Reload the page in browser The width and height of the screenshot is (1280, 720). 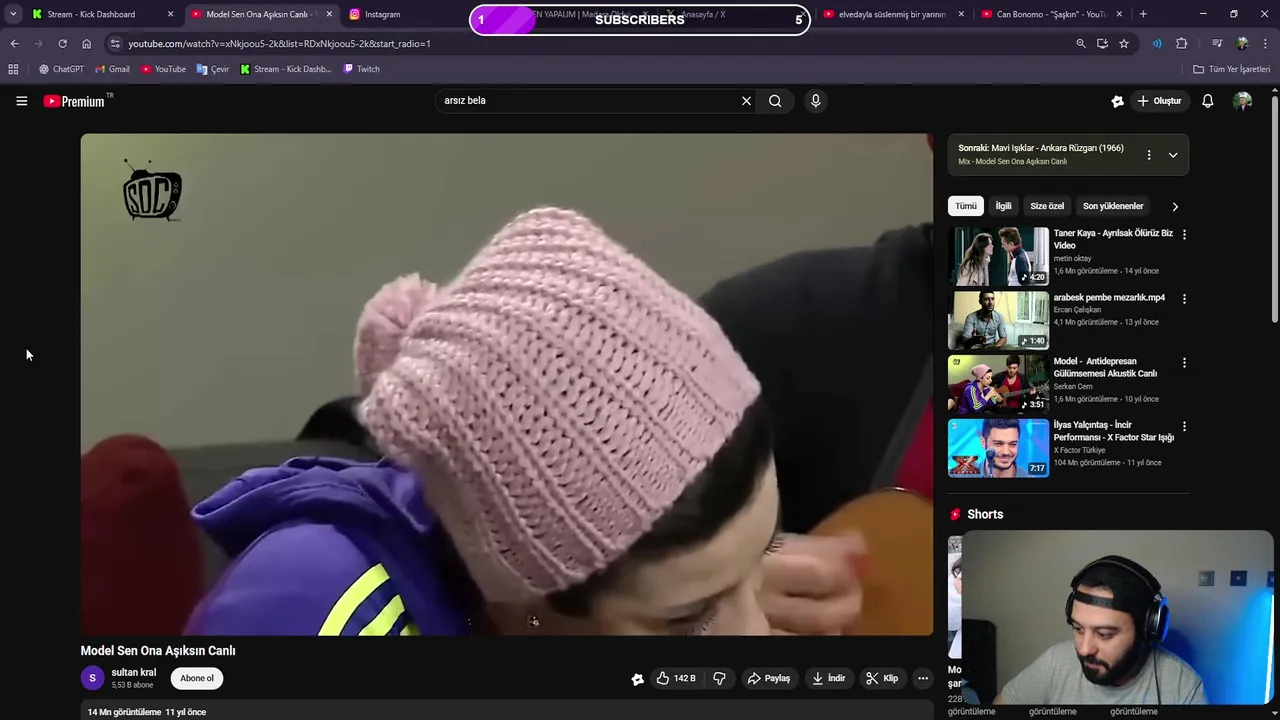pos(62,43)
